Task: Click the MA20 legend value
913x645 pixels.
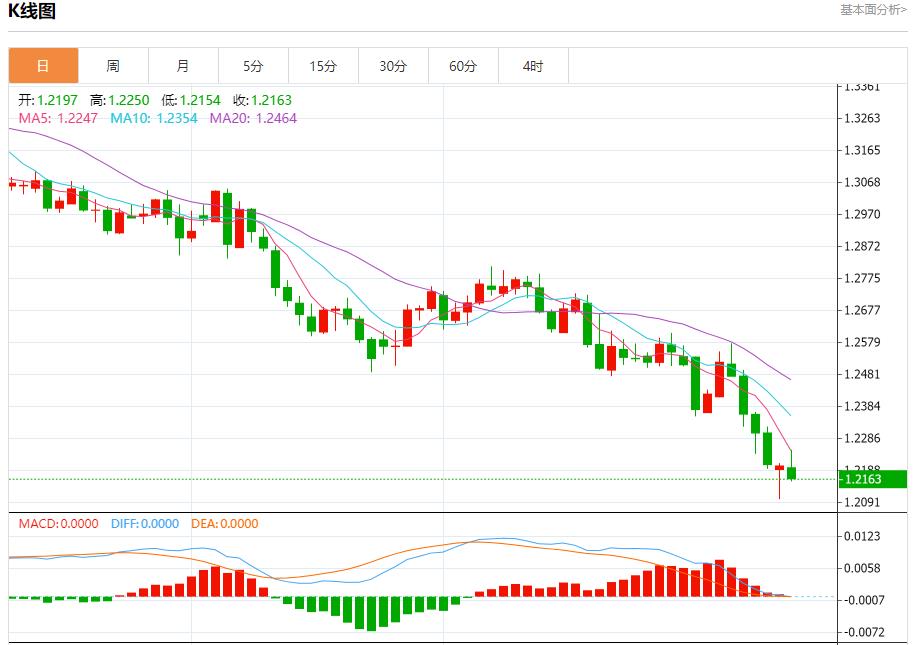Action: 253,118
